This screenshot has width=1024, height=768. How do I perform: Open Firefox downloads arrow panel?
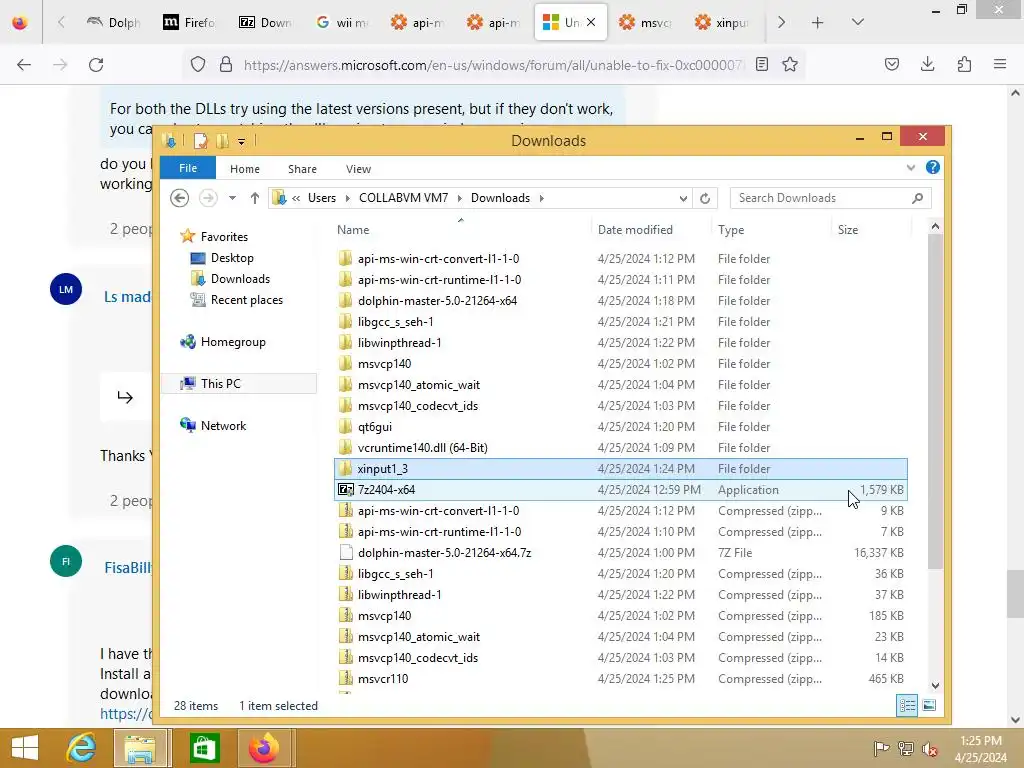click(x=927, y=65)
